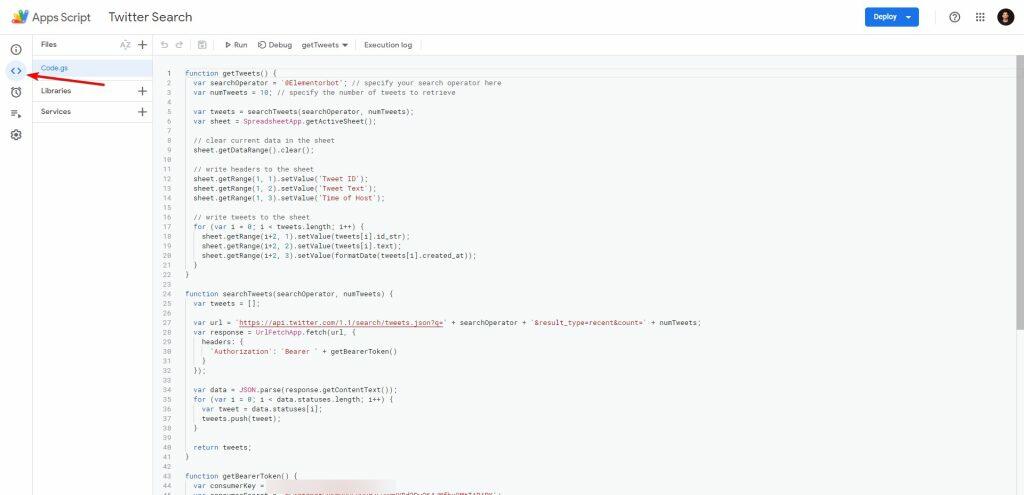This screenshot has width=1024, height=495.
Task: Save project with disk icon
Action: [x=202, y=45]
